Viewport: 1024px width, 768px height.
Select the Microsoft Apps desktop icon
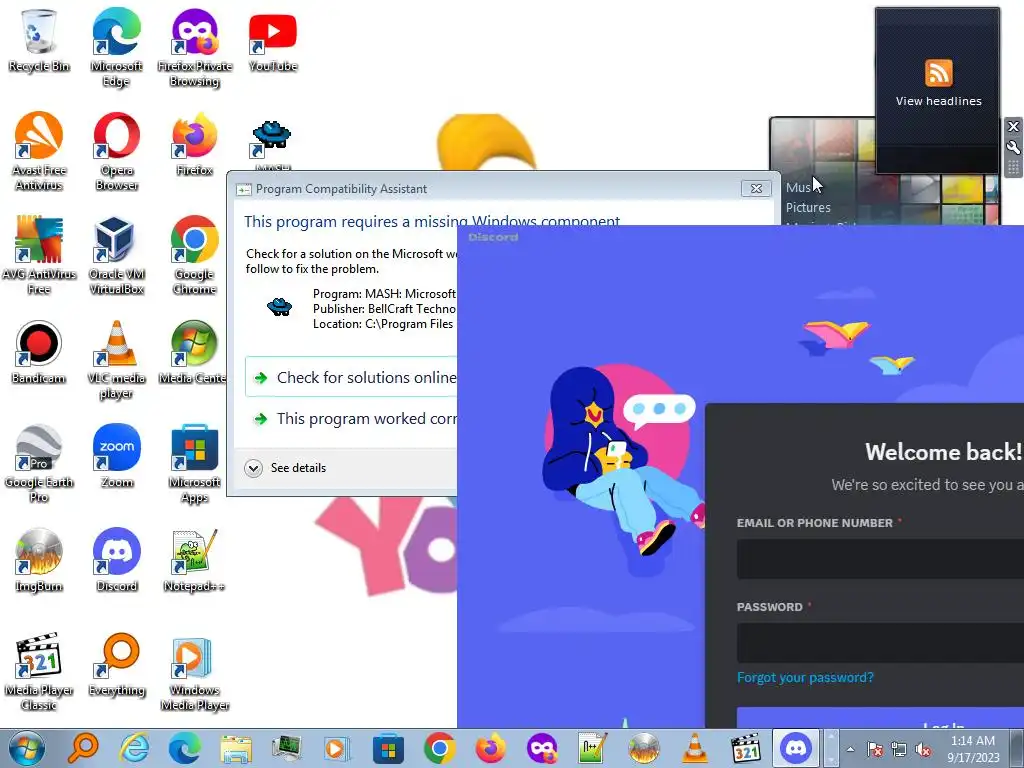click(195, 464)
